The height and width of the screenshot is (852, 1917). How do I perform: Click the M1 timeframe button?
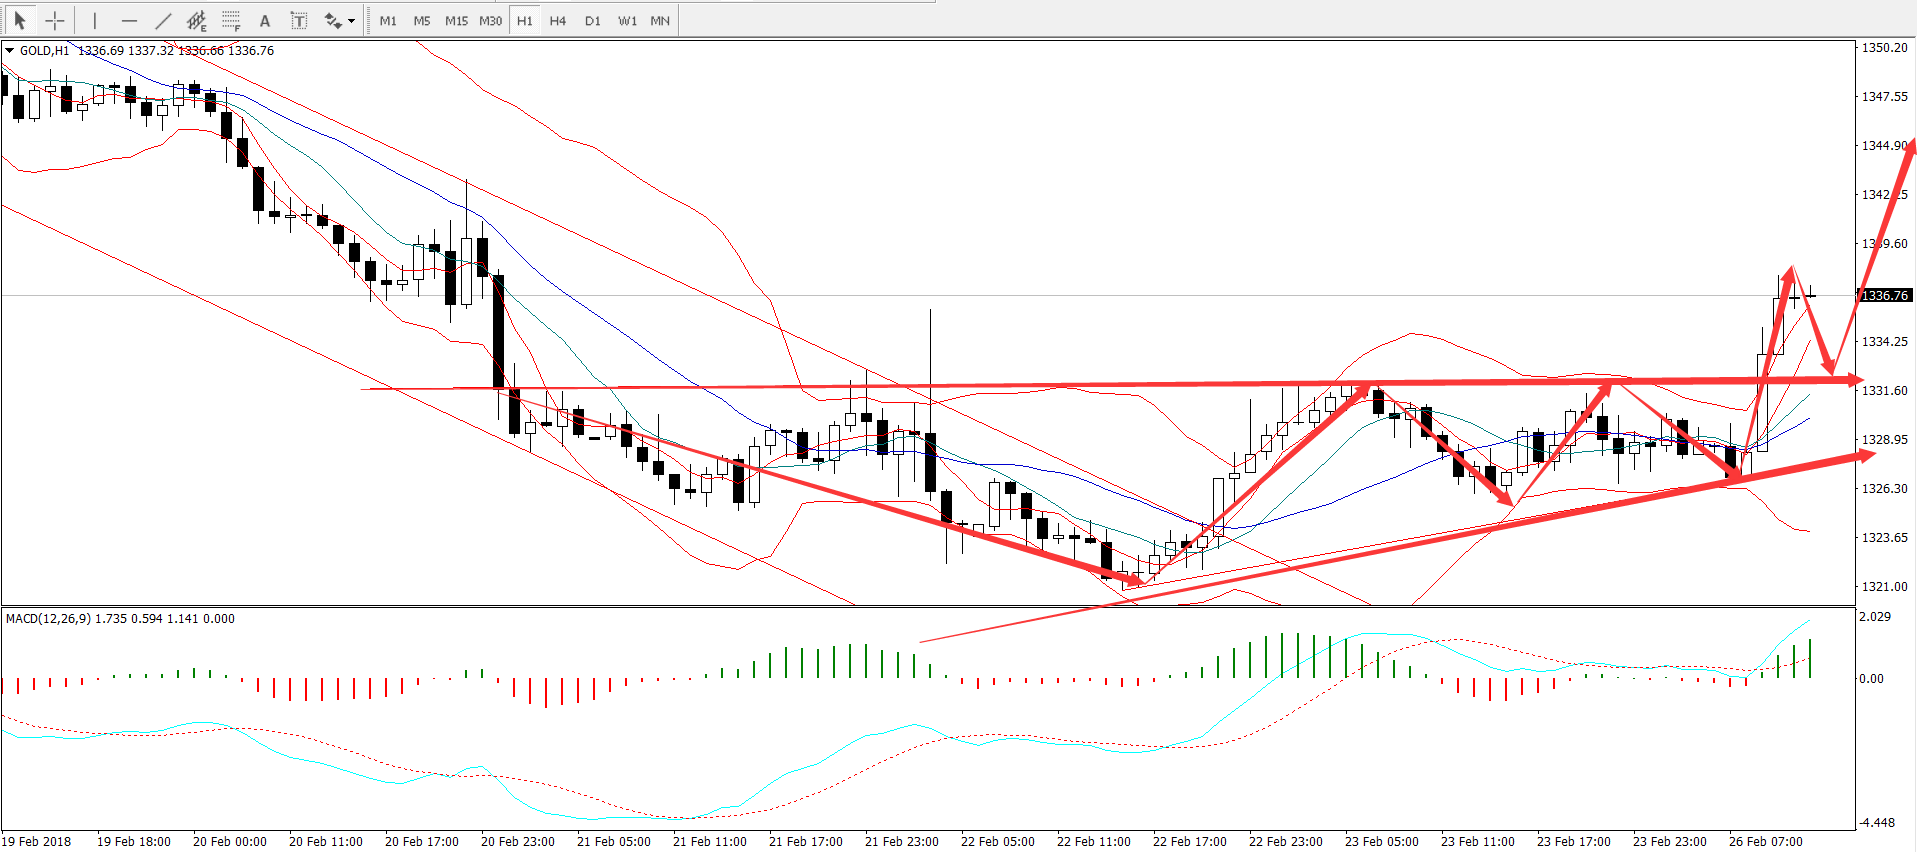click(x=388, y=20)
